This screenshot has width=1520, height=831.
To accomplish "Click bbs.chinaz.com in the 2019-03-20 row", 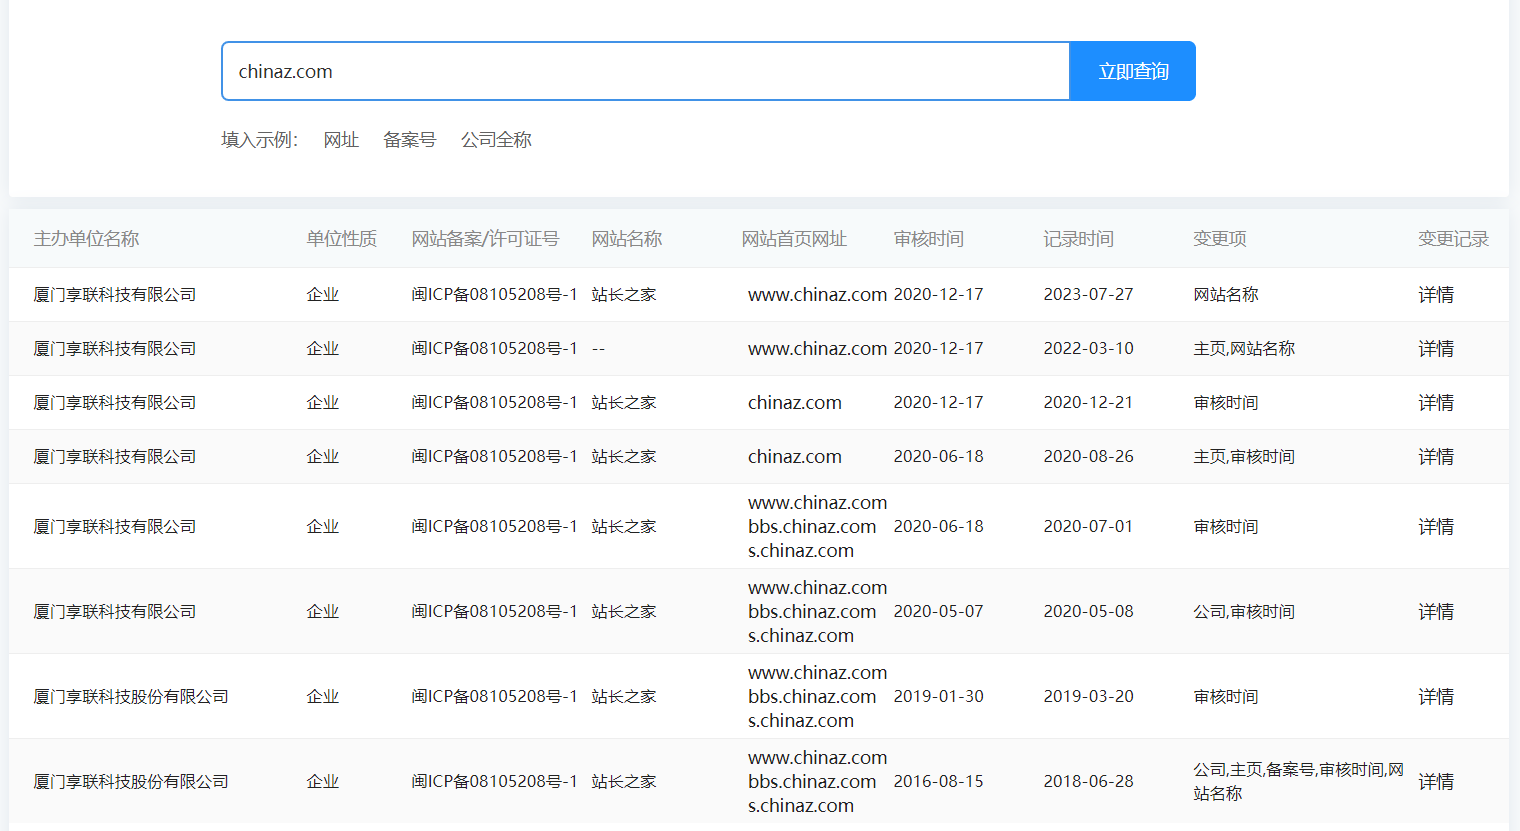I will pos(812,697).
